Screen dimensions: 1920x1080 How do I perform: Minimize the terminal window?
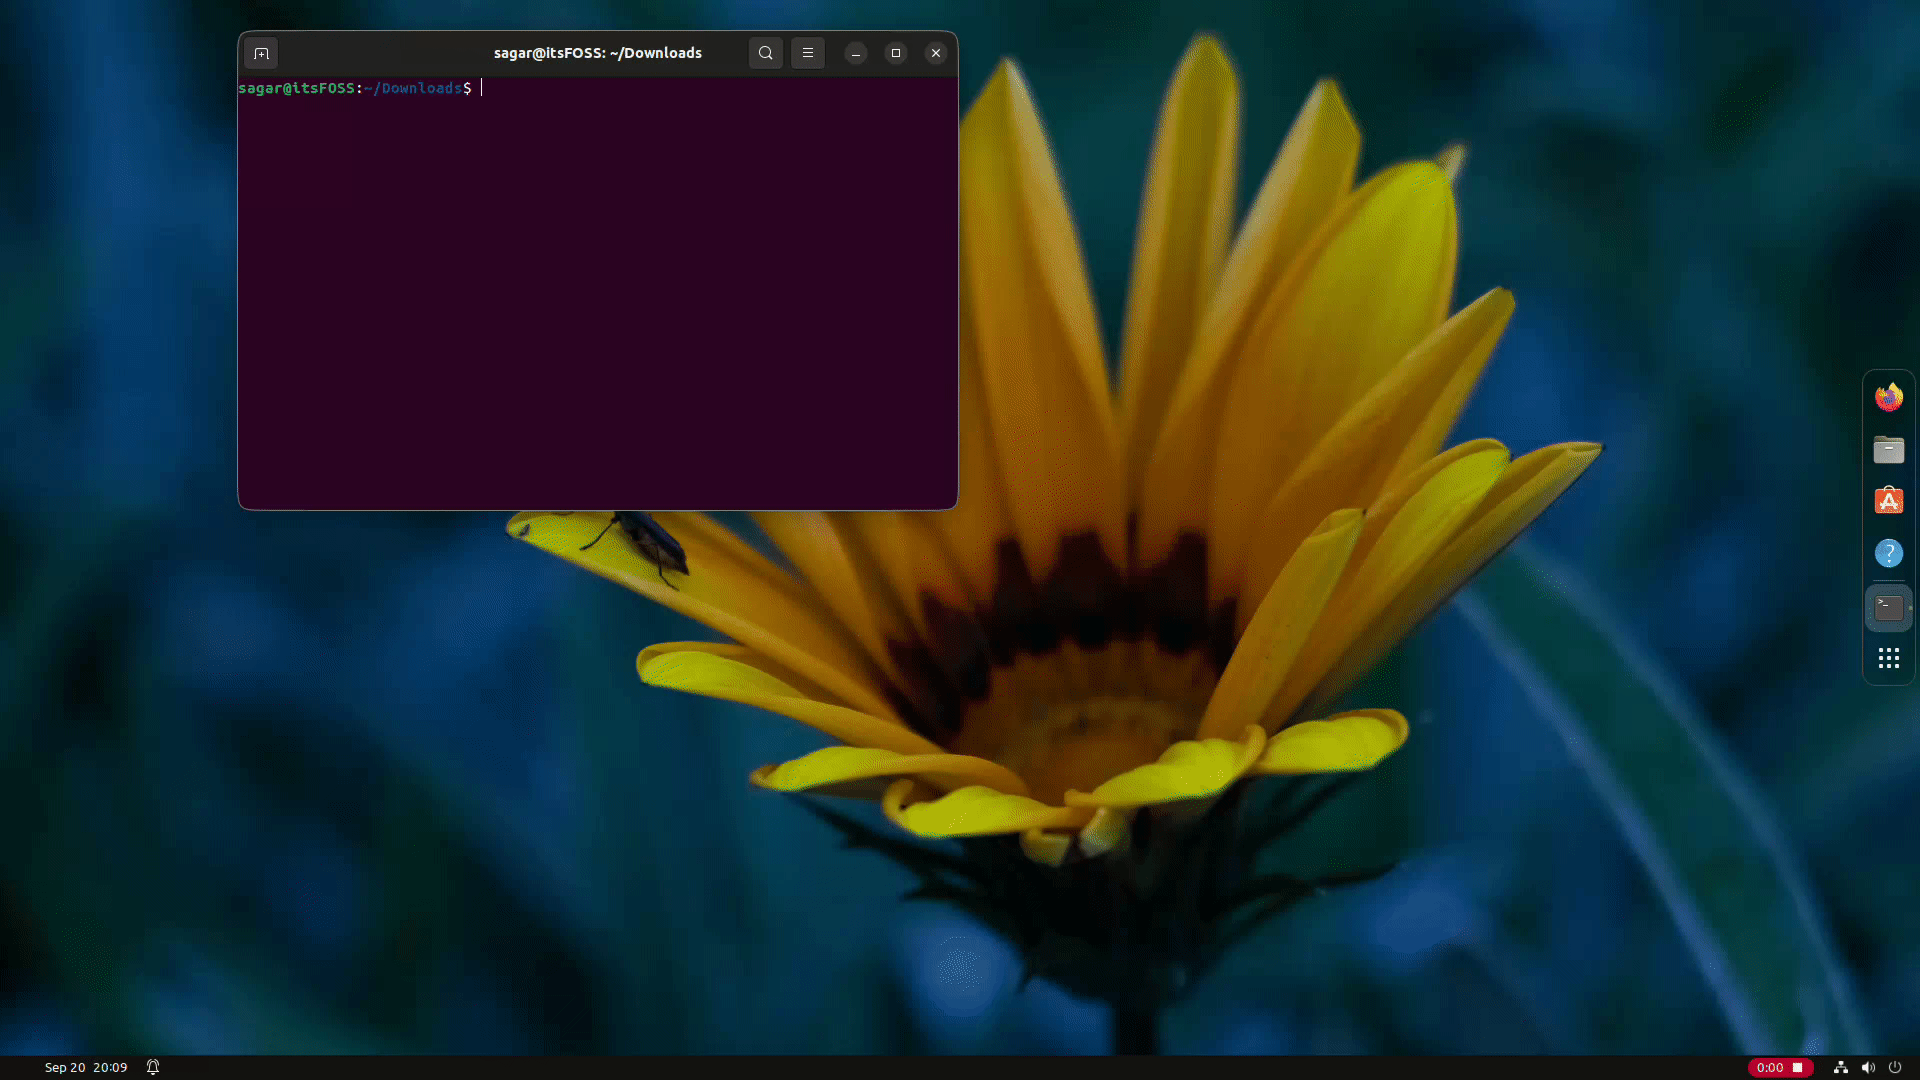(x=856, y=53)
